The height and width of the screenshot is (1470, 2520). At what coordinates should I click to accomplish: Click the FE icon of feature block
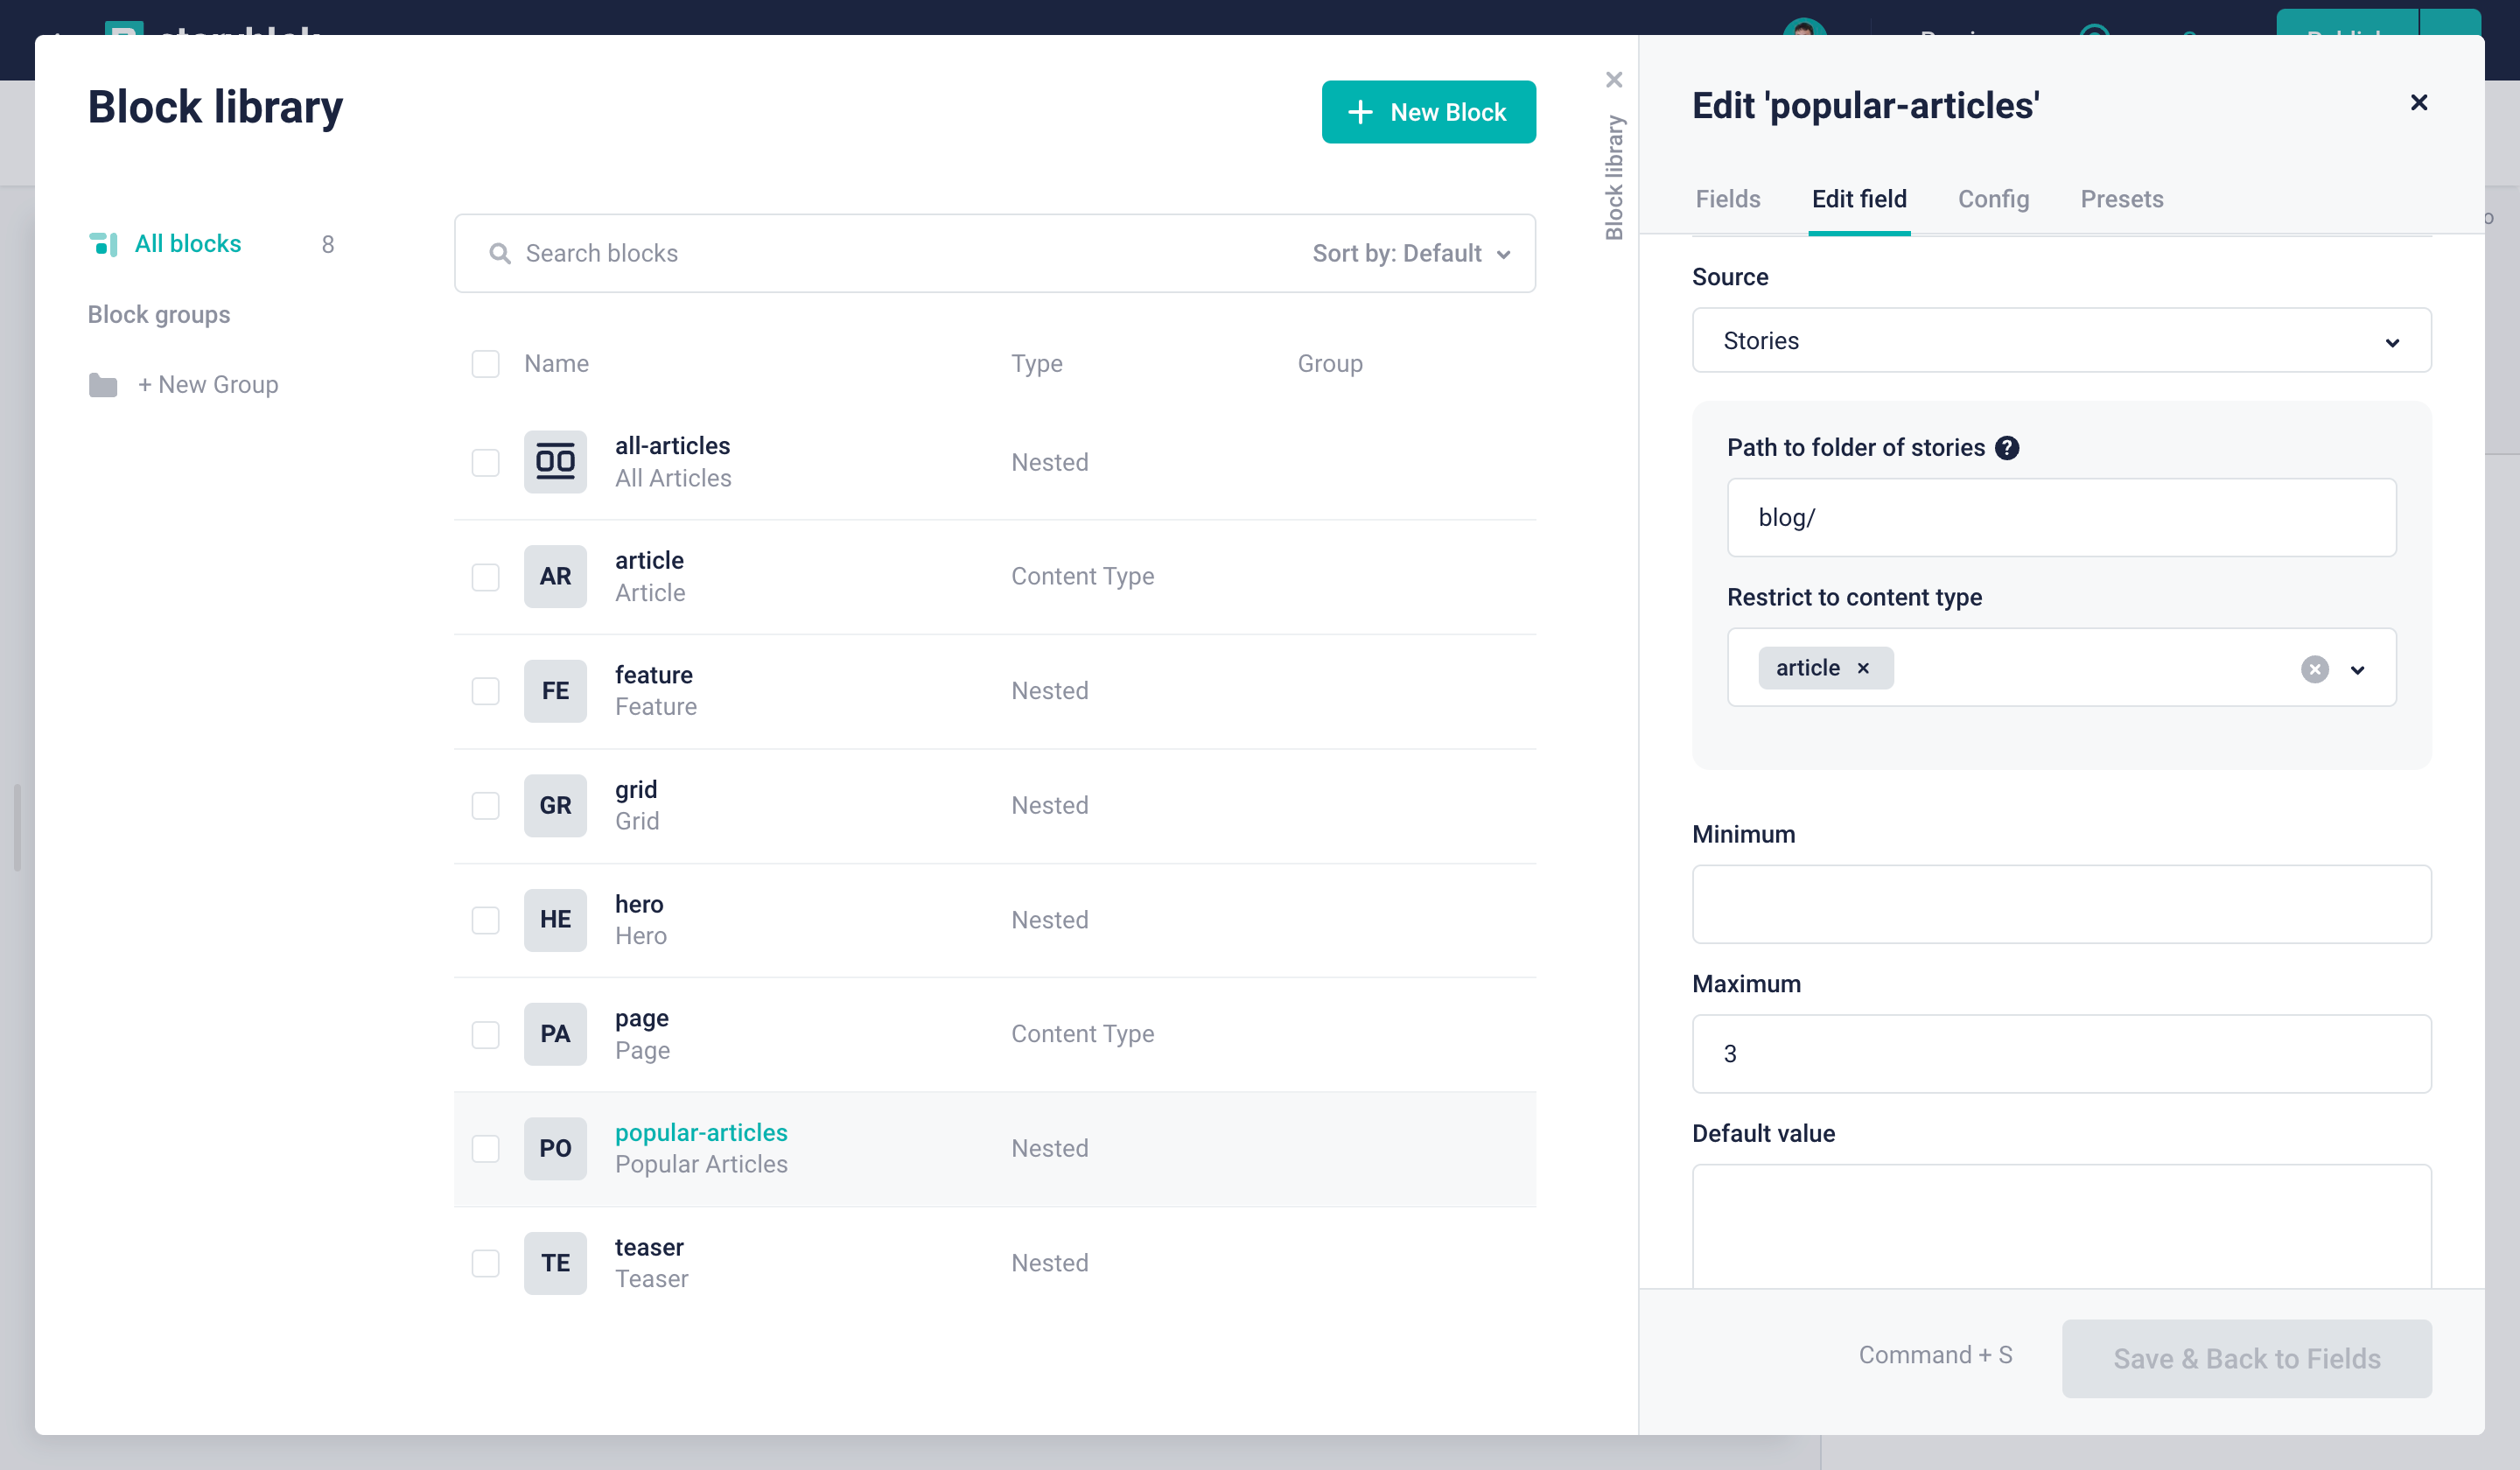pos(555,691)
